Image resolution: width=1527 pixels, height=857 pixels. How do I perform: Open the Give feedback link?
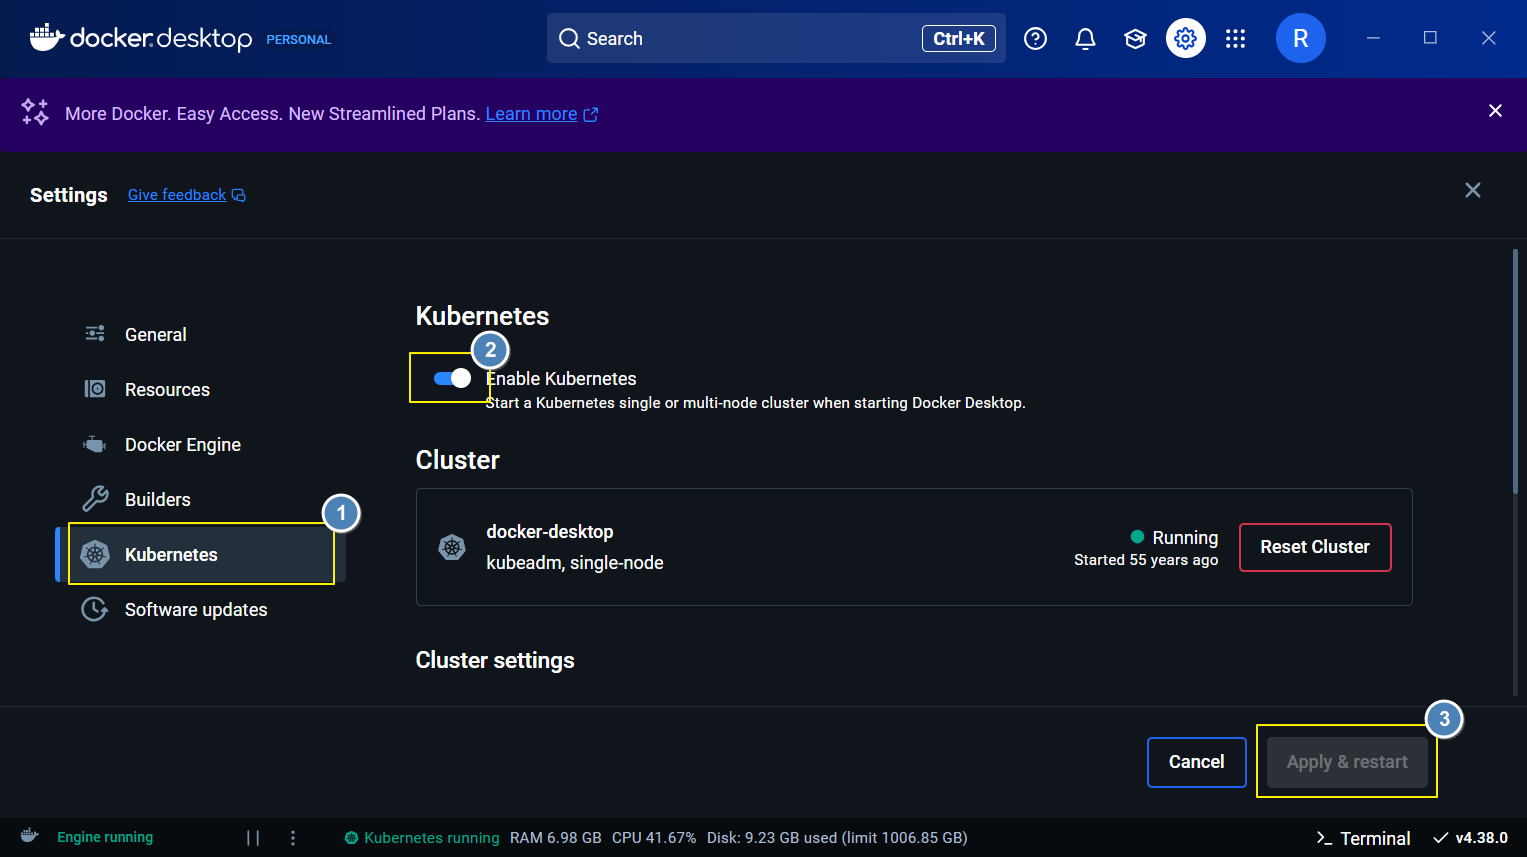(177, 195)
